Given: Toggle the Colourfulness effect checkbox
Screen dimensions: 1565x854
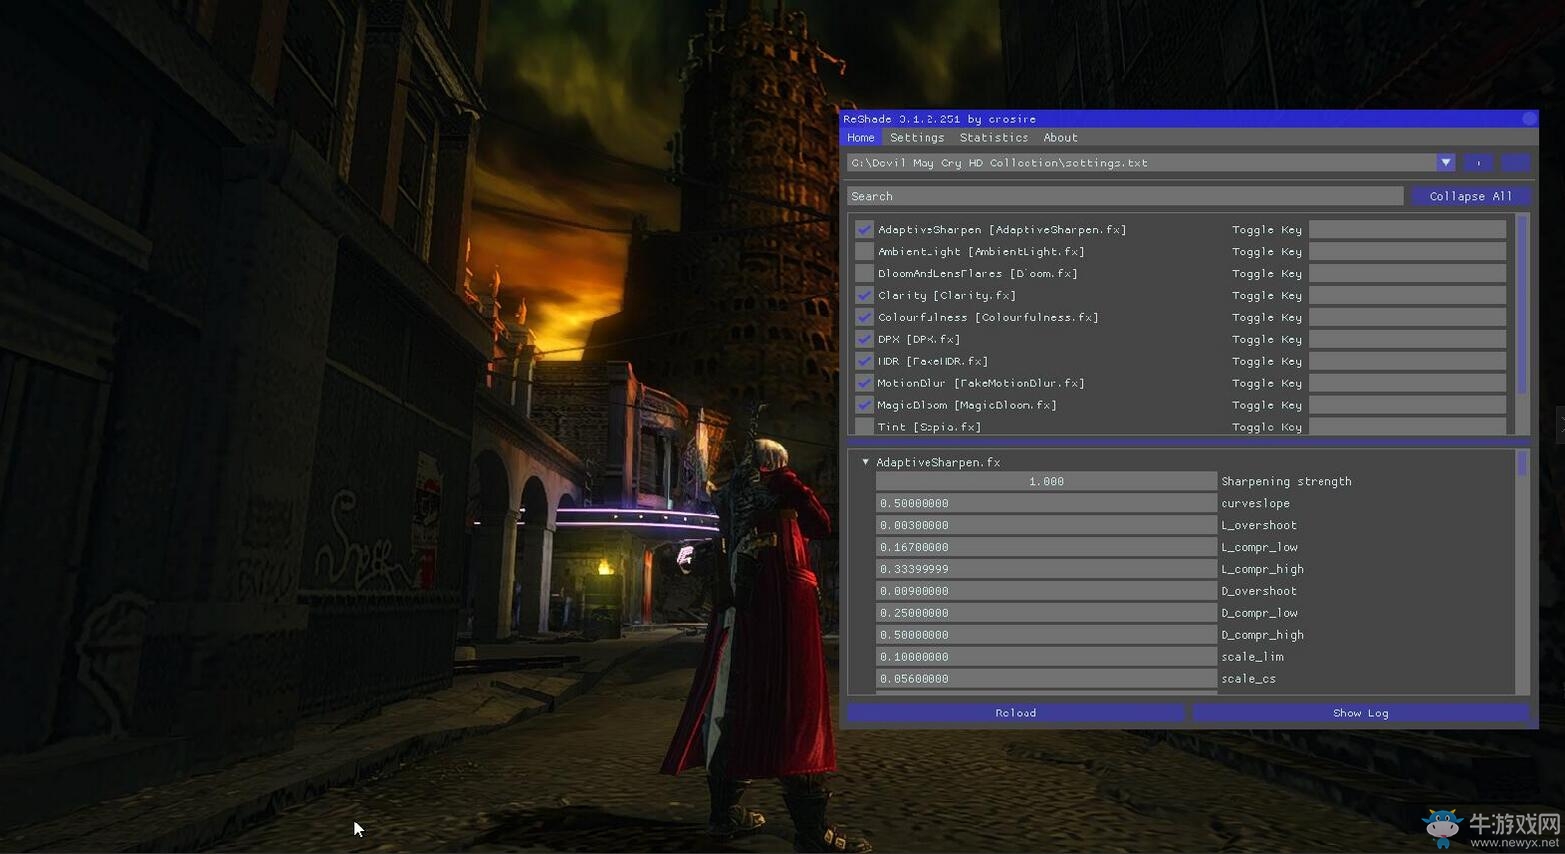Looking at the screenshot, I should 865,318.
